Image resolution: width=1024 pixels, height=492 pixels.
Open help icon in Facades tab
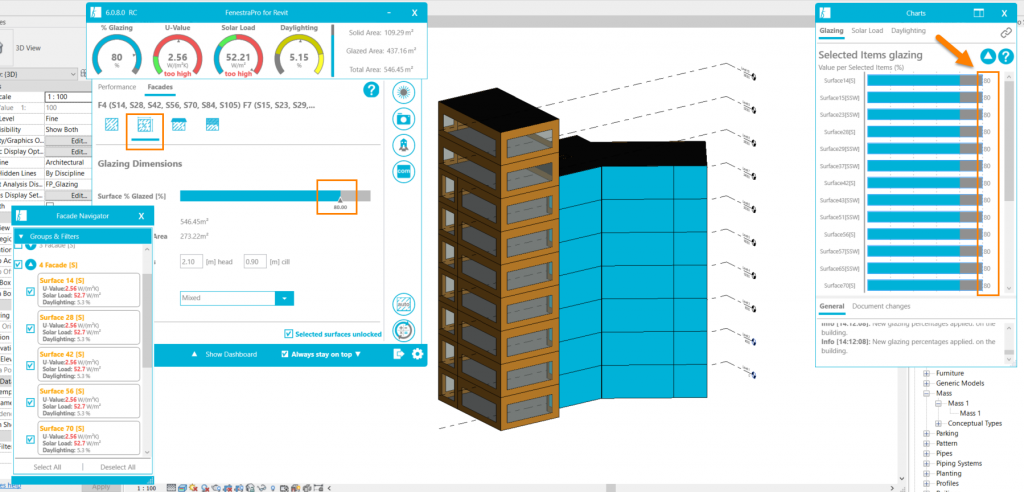(371, 90)
